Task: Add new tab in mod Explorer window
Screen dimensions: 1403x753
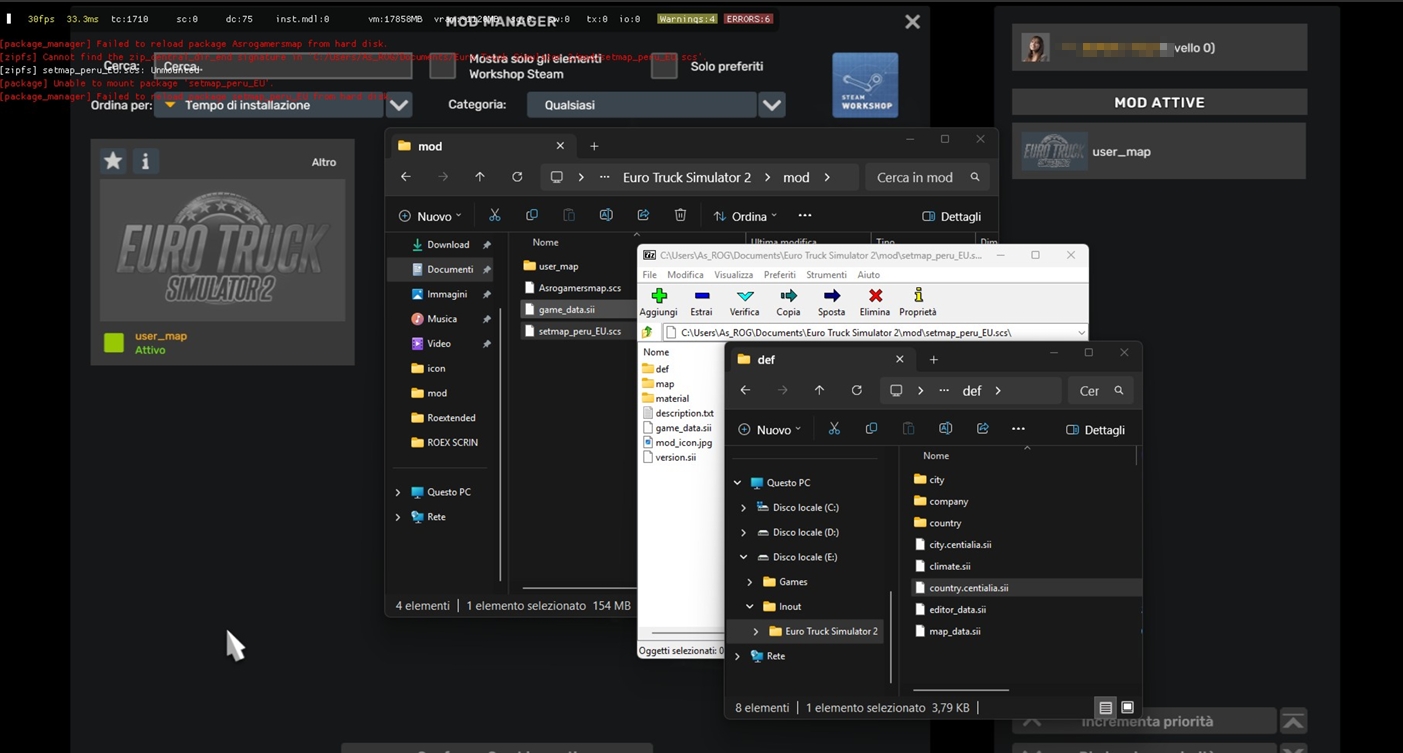Action: point(594,146)
